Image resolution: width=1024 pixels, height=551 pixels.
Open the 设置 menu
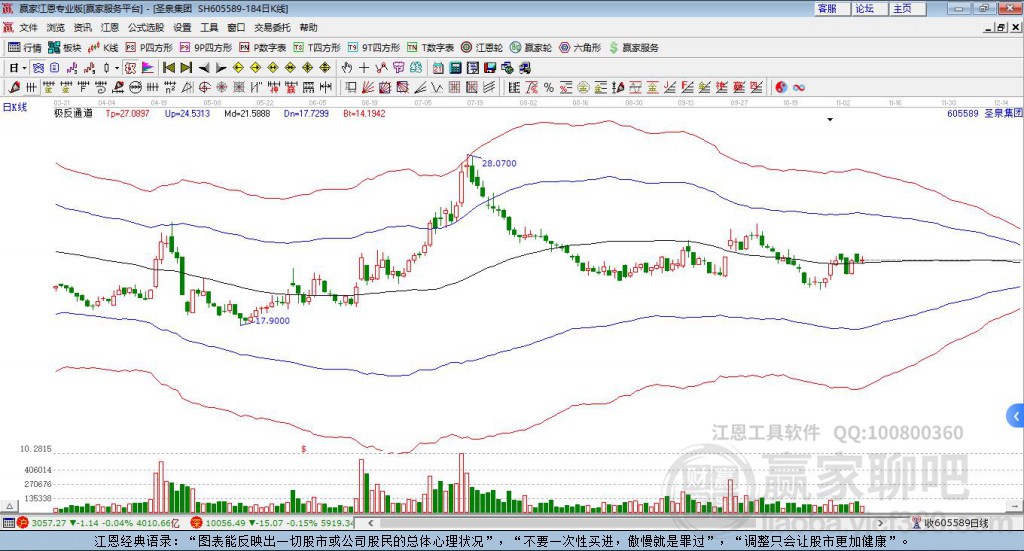pyautogui.click(x=182, y=27)
